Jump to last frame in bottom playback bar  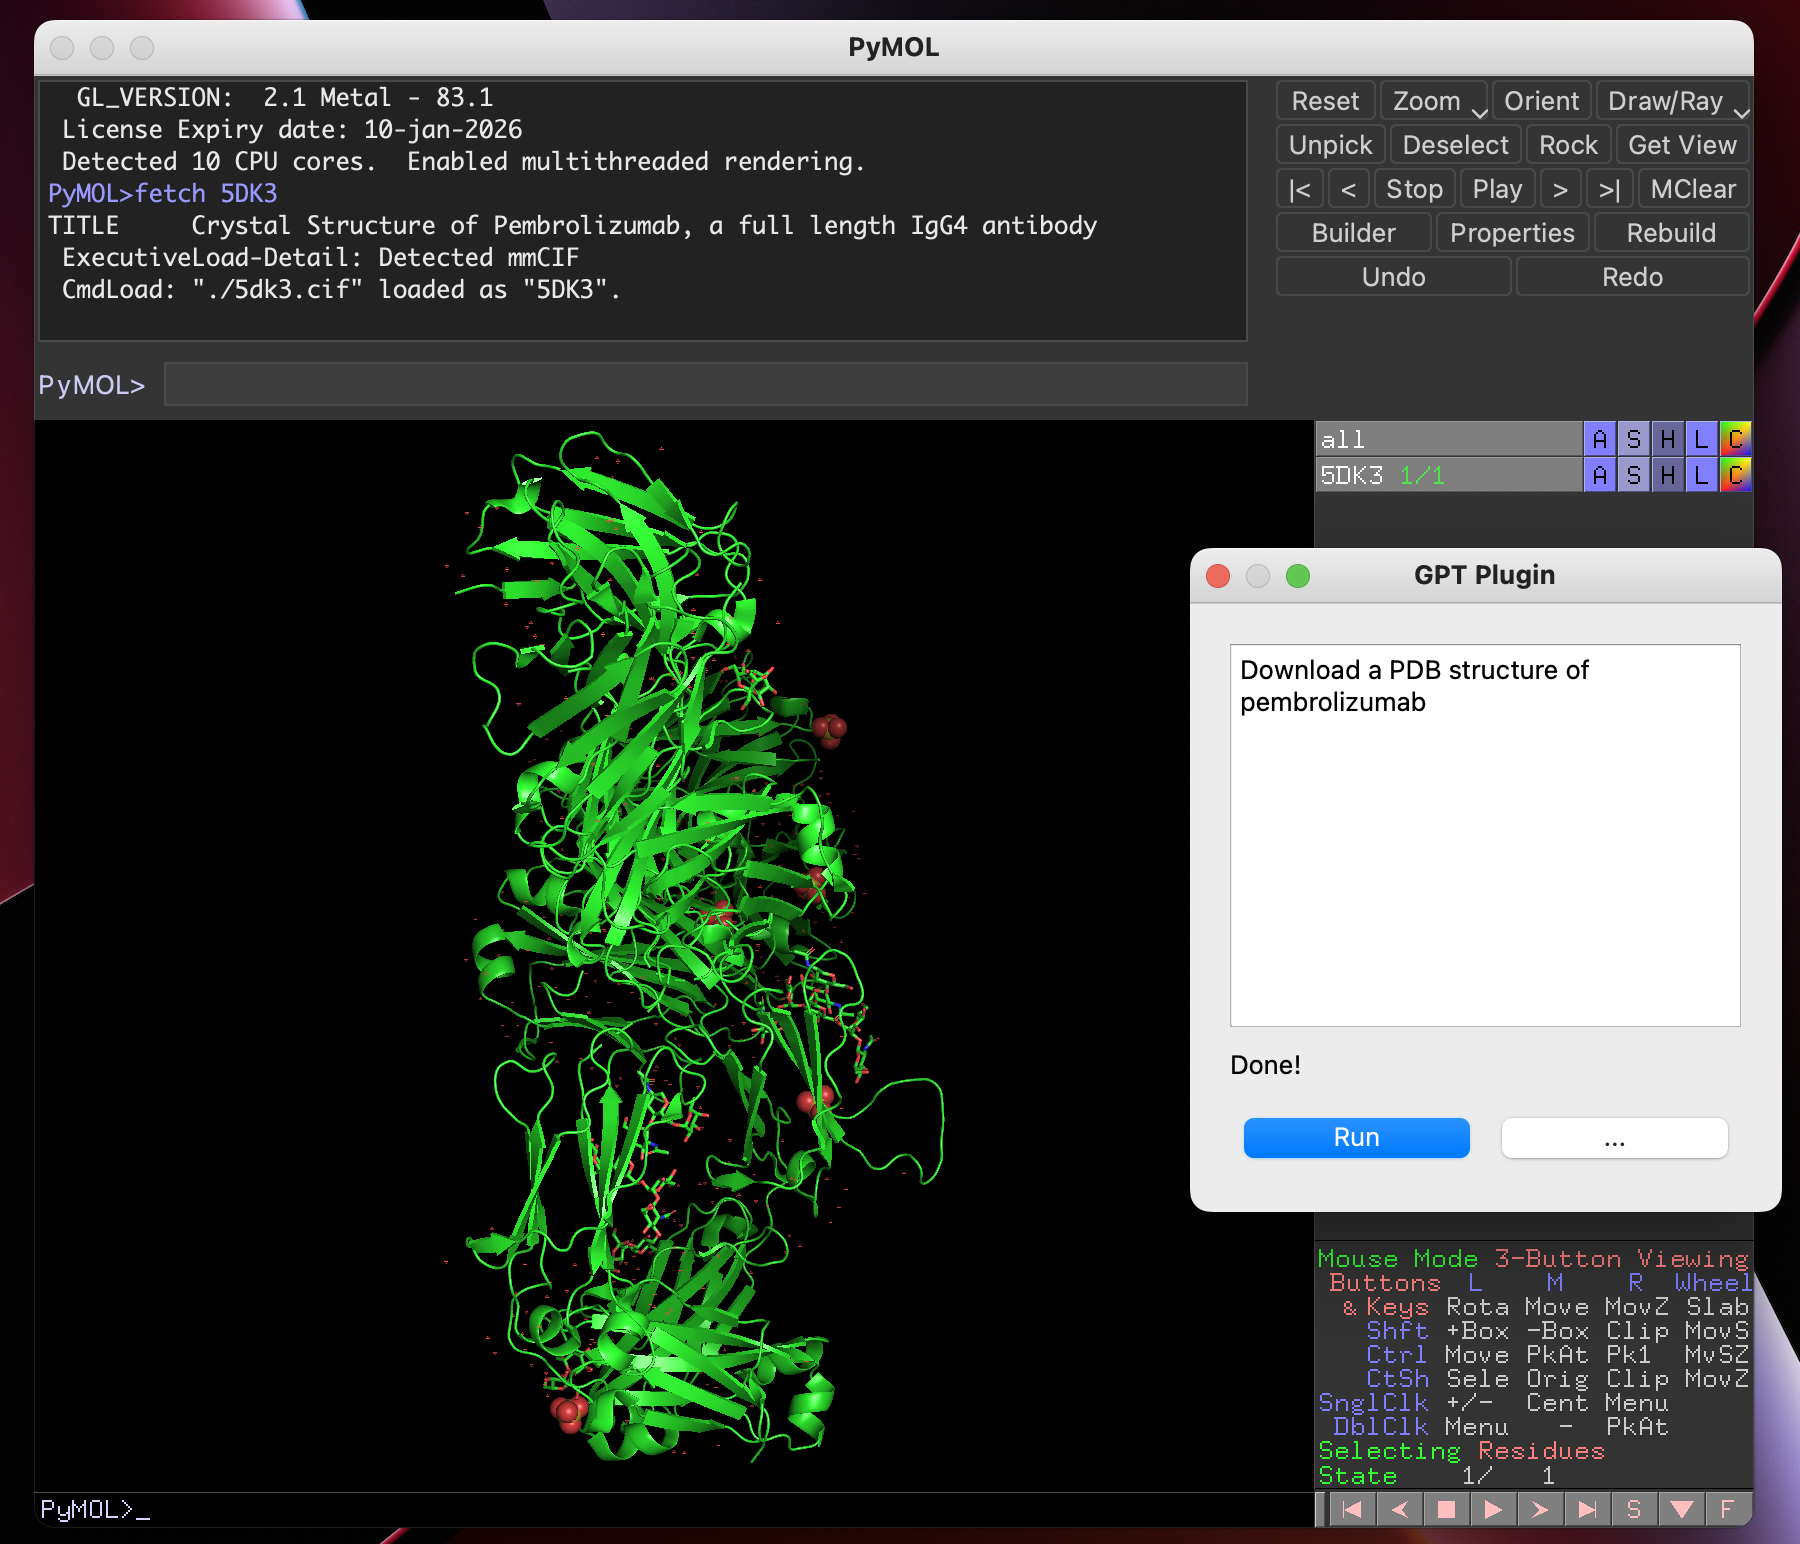pos(1587,1509)
